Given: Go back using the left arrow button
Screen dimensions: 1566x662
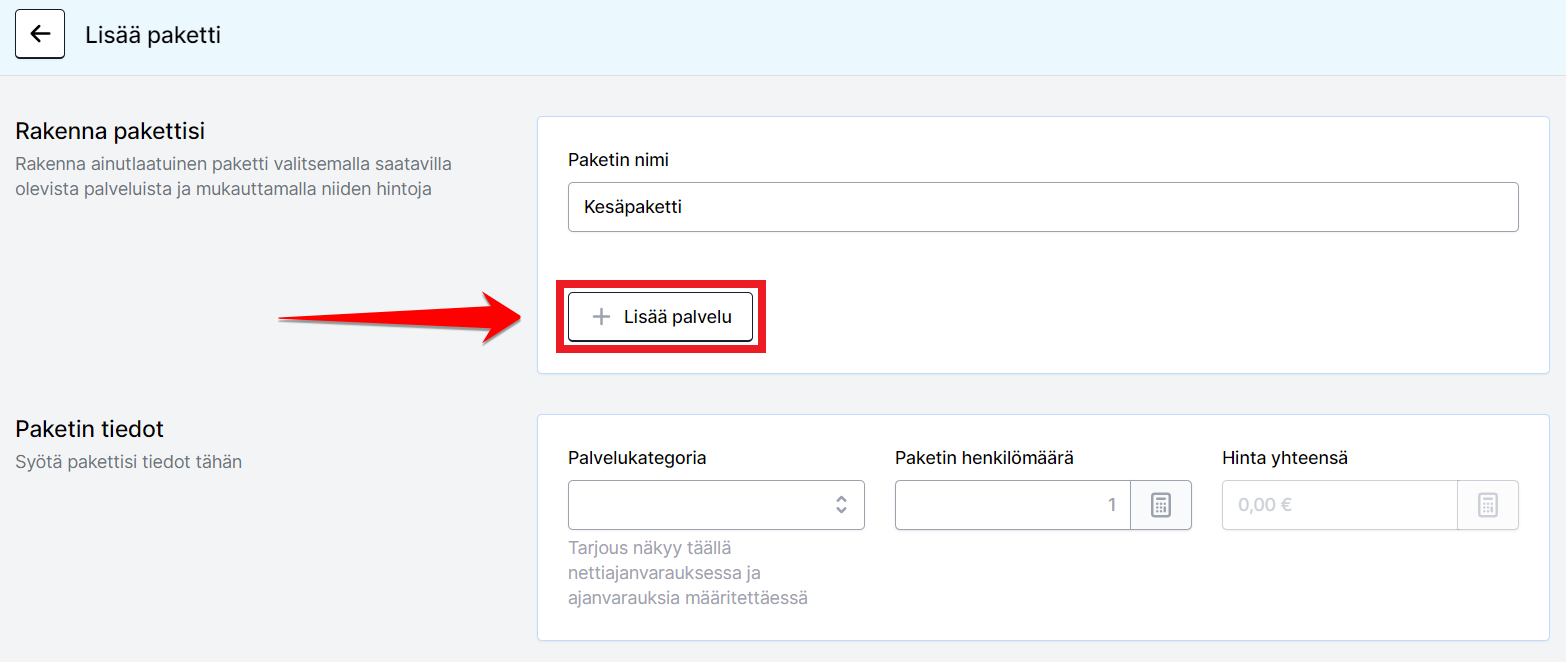Looking at the screenshot, I should [x=40, y=34].
